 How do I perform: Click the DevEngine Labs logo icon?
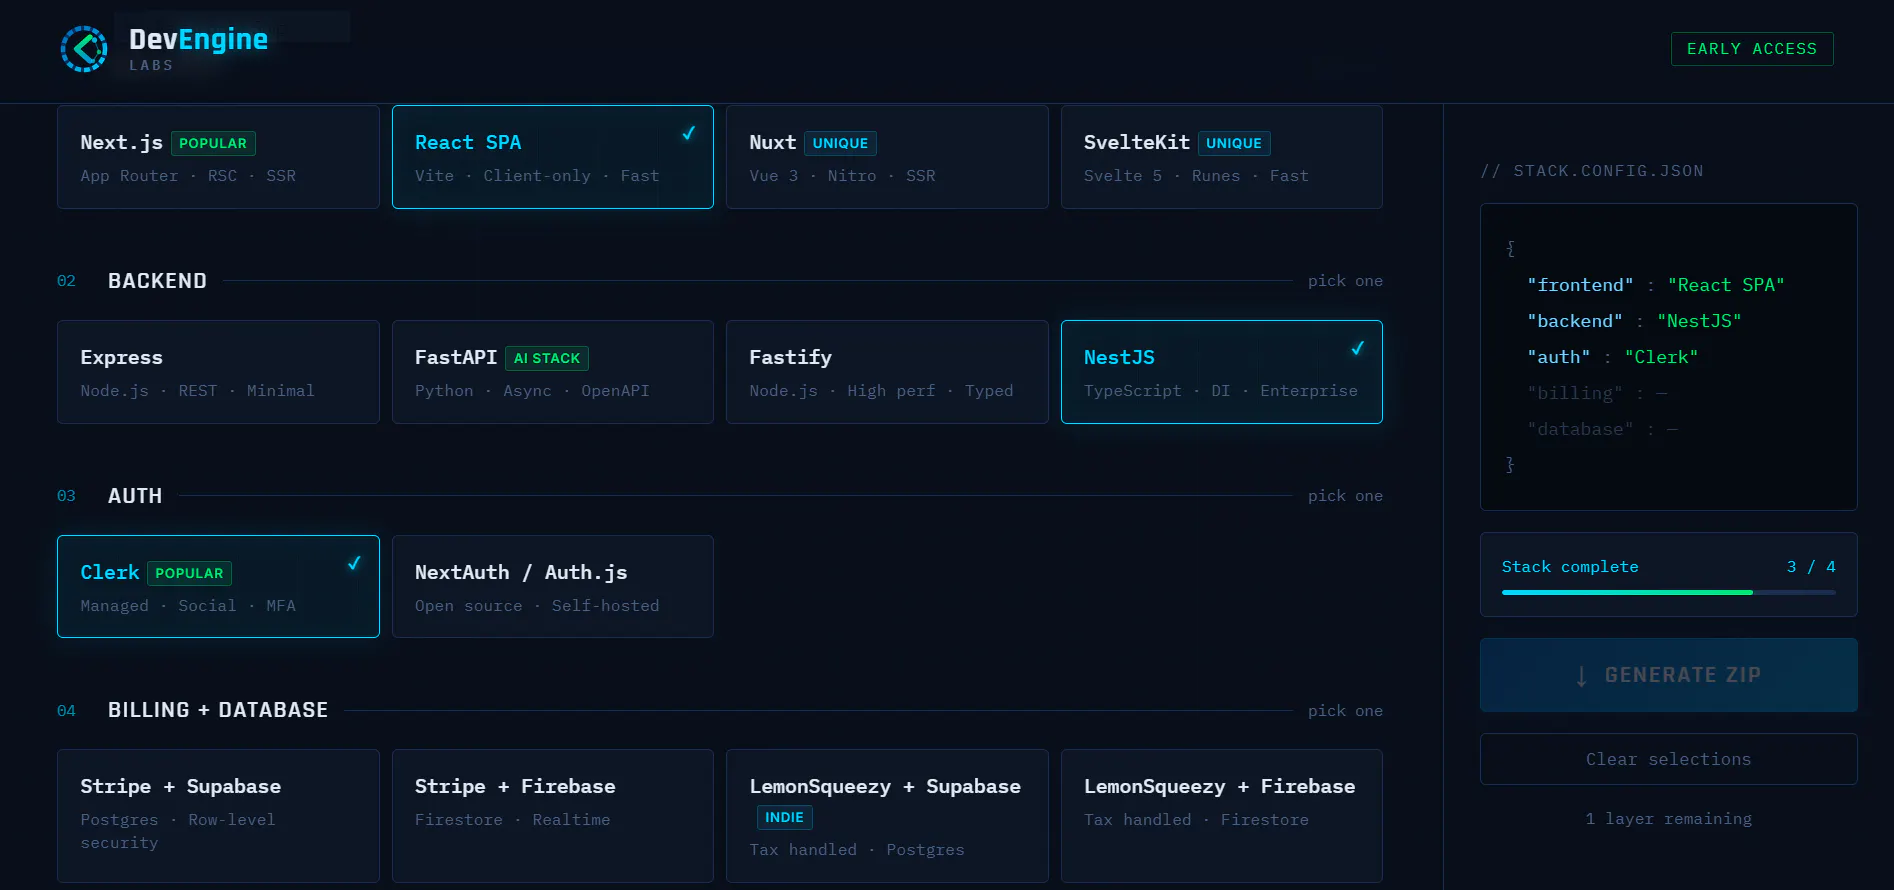[84, 49]
